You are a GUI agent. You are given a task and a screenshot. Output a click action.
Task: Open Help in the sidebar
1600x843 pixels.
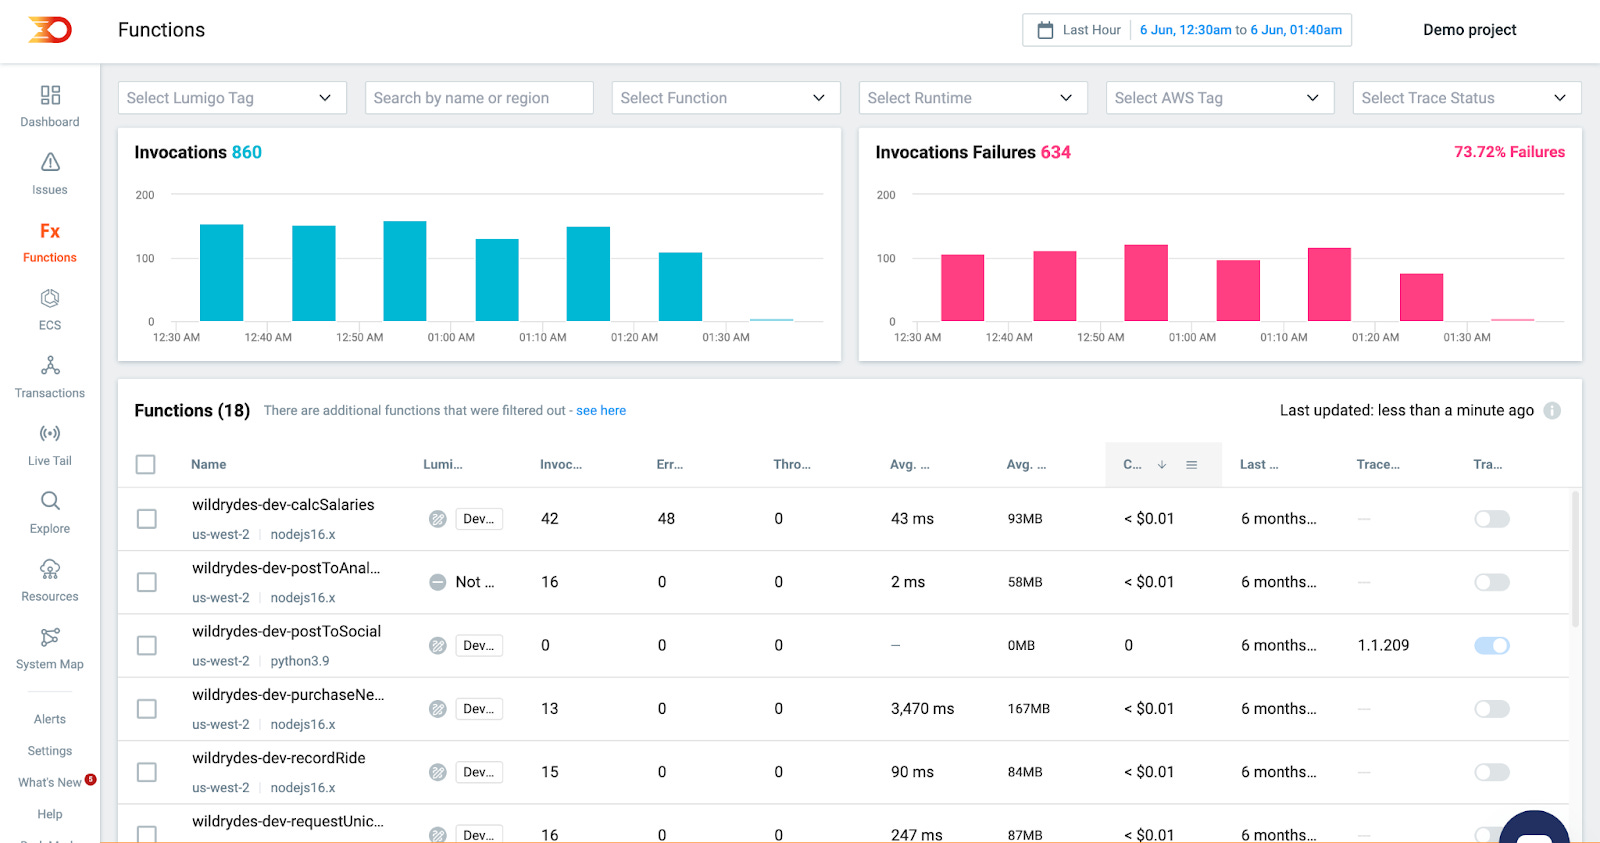[x=50, y=814]
